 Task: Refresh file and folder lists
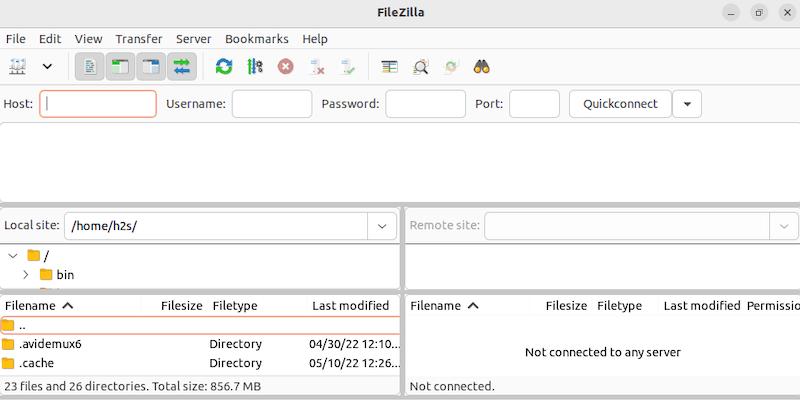pyautogui.click(x=224, y=67)
